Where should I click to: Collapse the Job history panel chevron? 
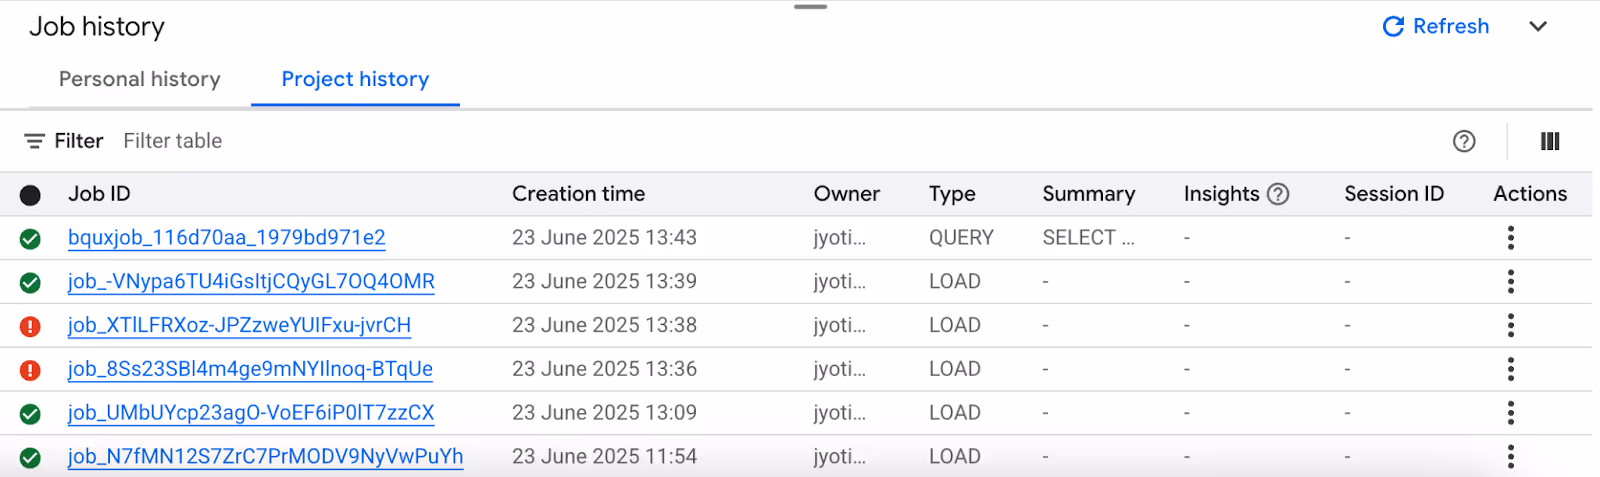click(x=1538, y=27)
